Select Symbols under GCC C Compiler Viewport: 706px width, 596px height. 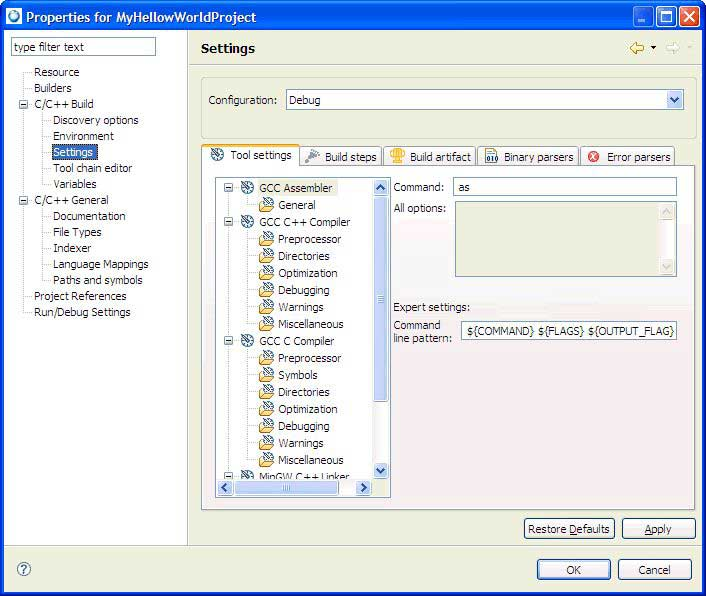coord(297,375)
